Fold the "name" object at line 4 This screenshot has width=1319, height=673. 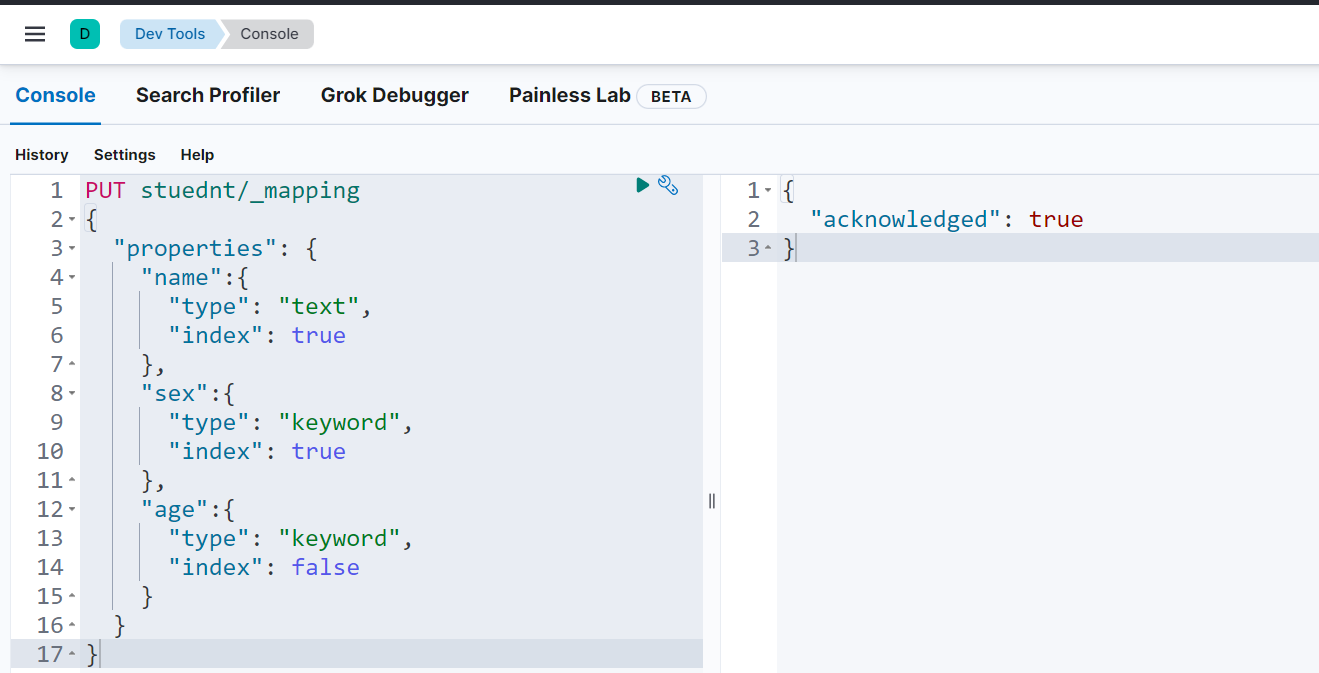pos(72,278)
